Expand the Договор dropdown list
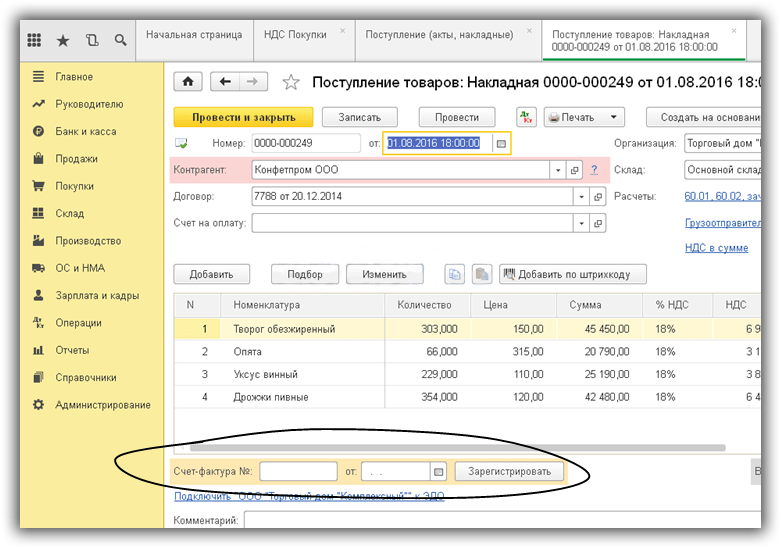Image resolution: width=781 pixels, height=548 pixels. pos(581,196)
